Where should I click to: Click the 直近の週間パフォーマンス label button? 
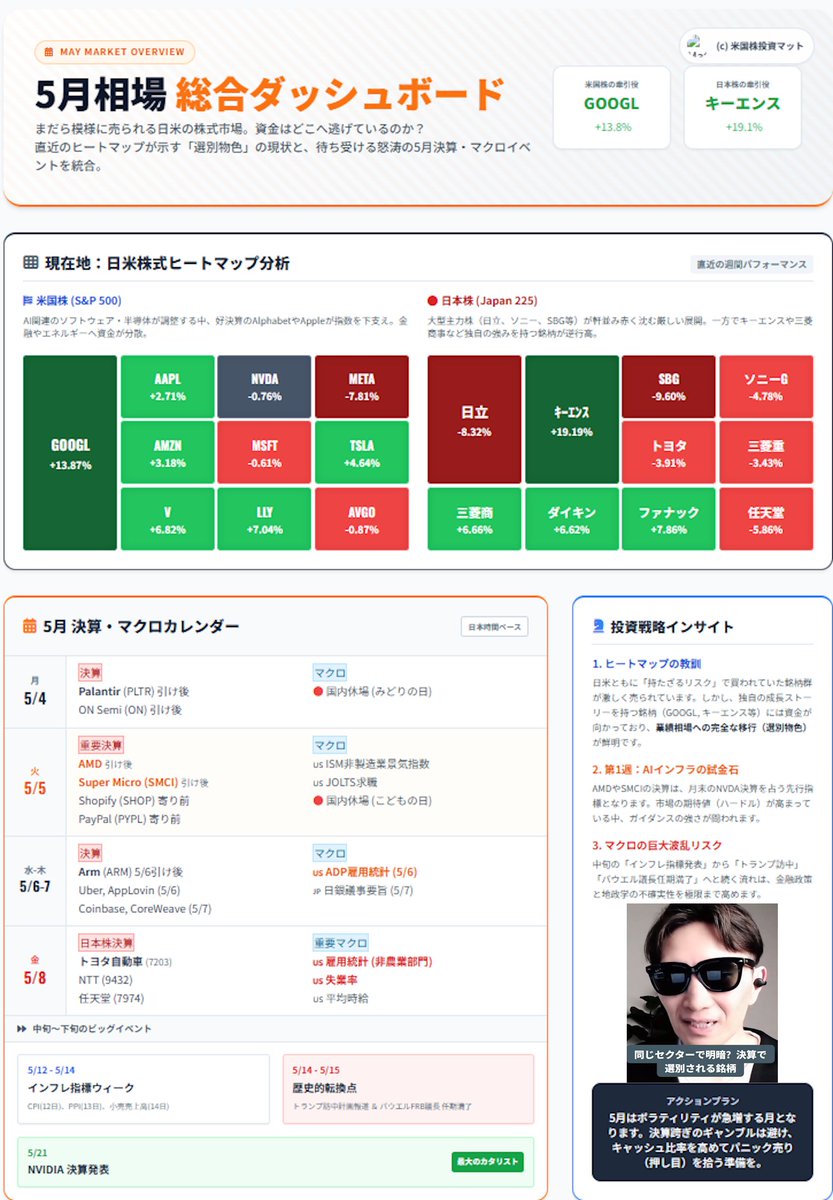click(x=752, y=264)
